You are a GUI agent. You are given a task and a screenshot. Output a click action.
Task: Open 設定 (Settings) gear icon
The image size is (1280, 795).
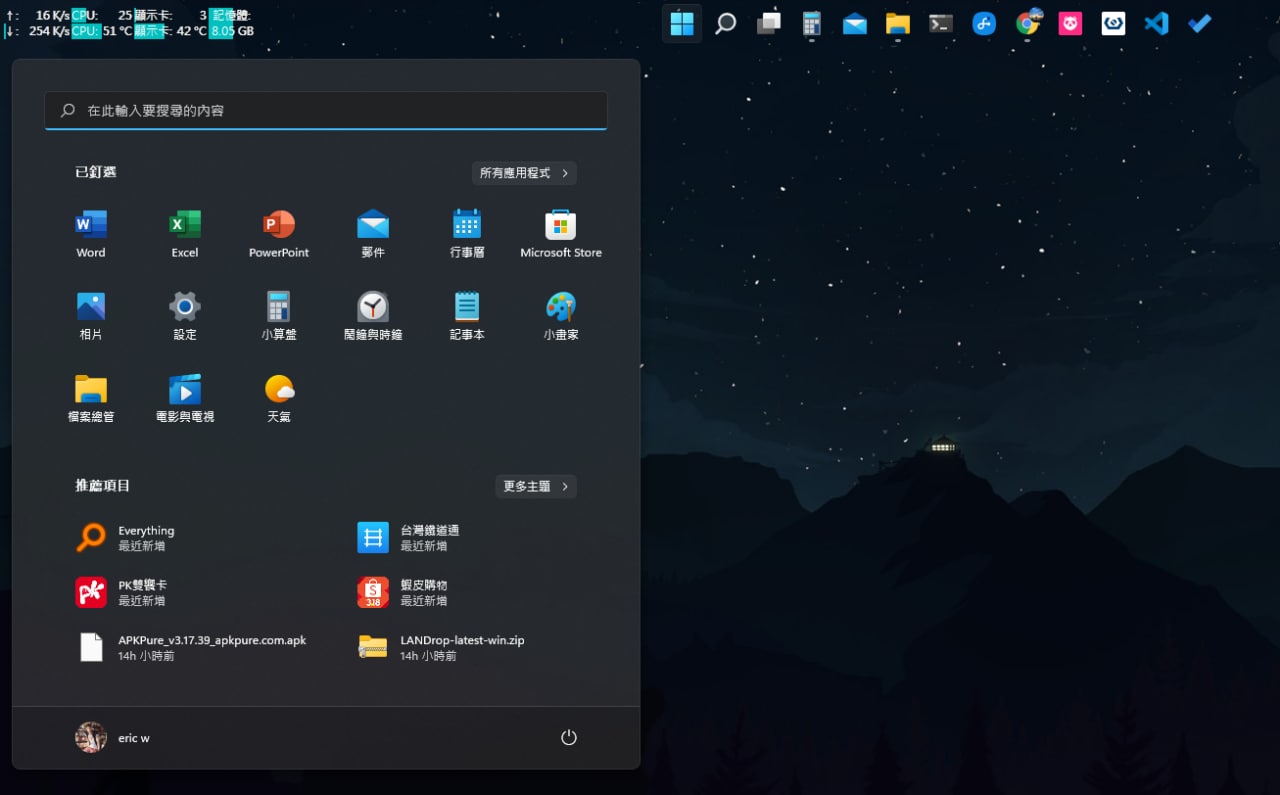185,316
